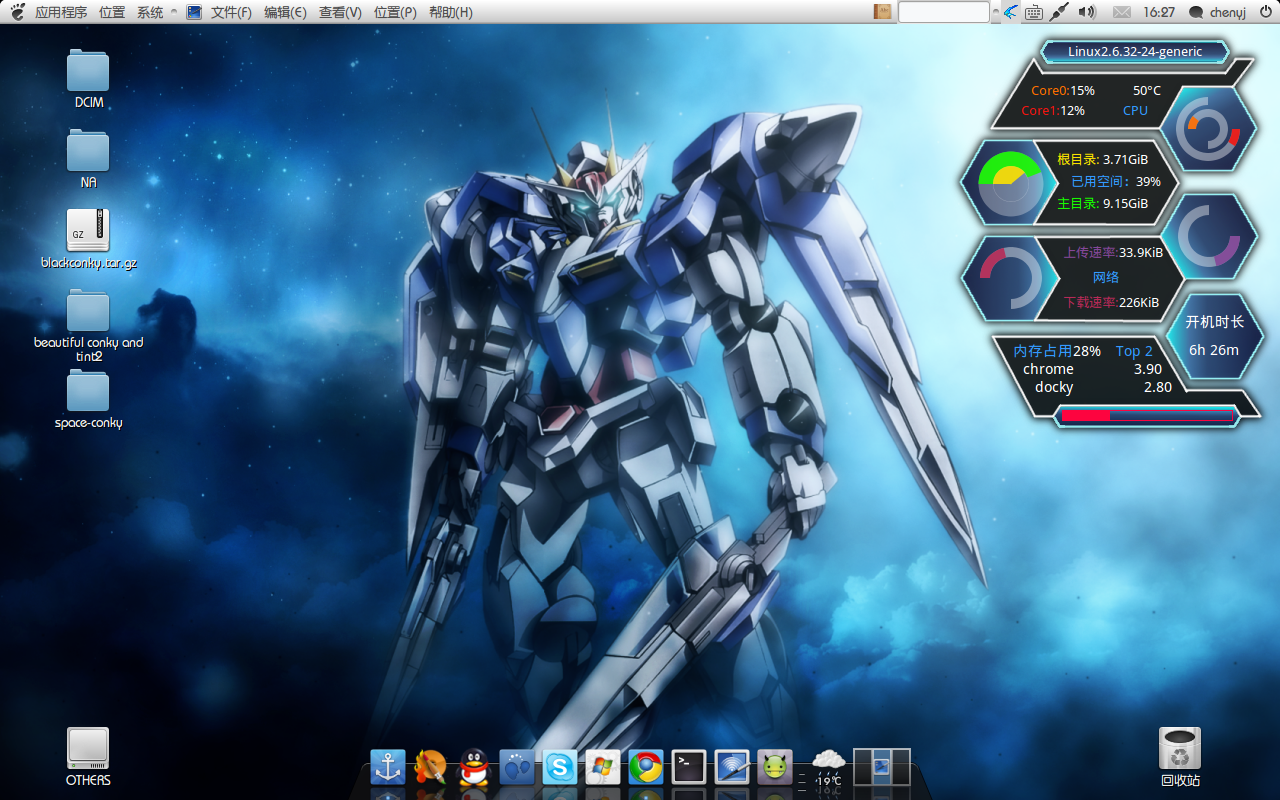Click the green and yellow disk usage gauge
This screenshot has height=800, width=1280.
1011,185
